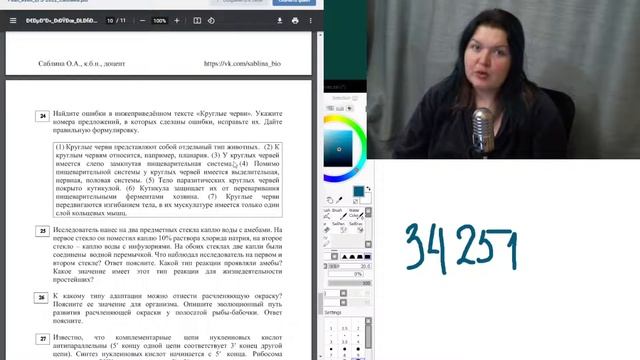
Task: Click the square button before edge shapes
Action: pyautogui.click(x=334, y=256)
